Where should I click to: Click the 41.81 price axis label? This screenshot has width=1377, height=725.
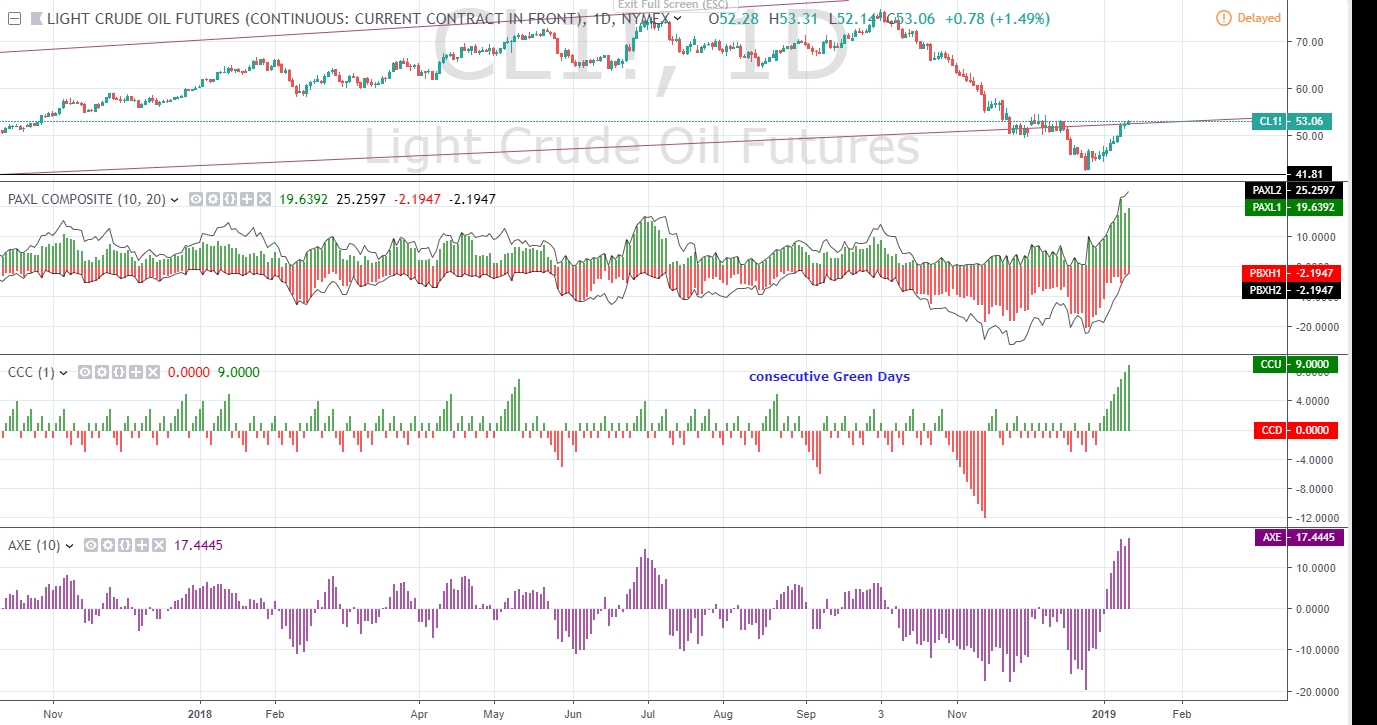coord(1310,174)
